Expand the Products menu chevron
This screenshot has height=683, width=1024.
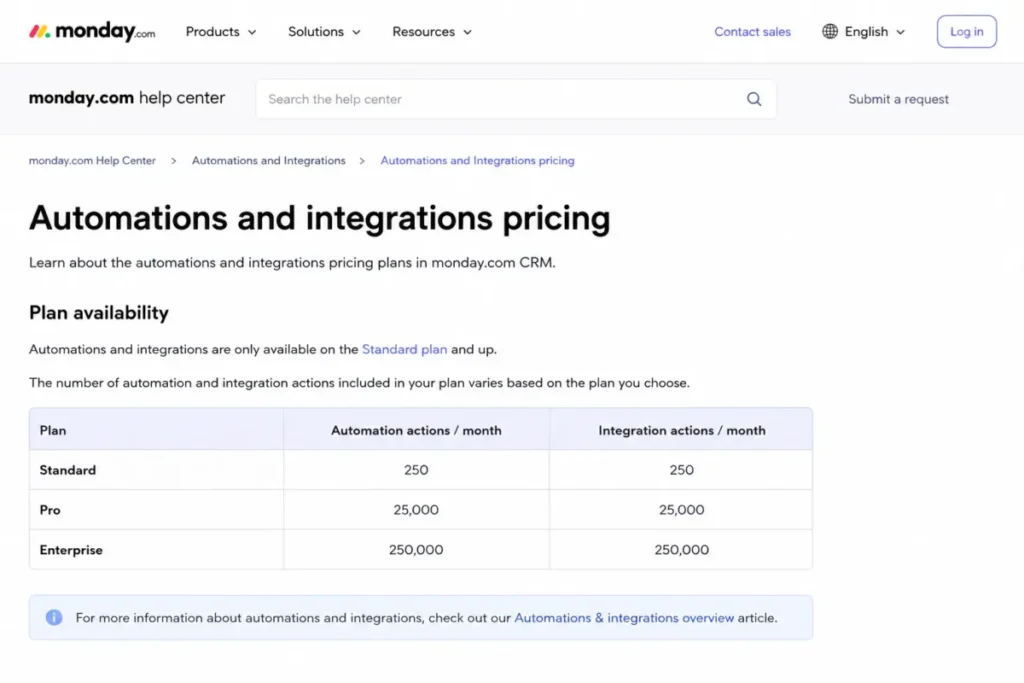coord(252,32)
